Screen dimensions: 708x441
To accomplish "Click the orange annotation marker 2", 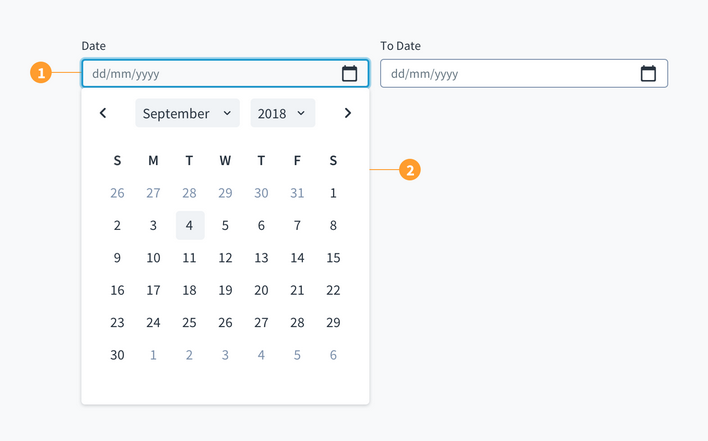I will pyautogui.click(x=409, y=170).
